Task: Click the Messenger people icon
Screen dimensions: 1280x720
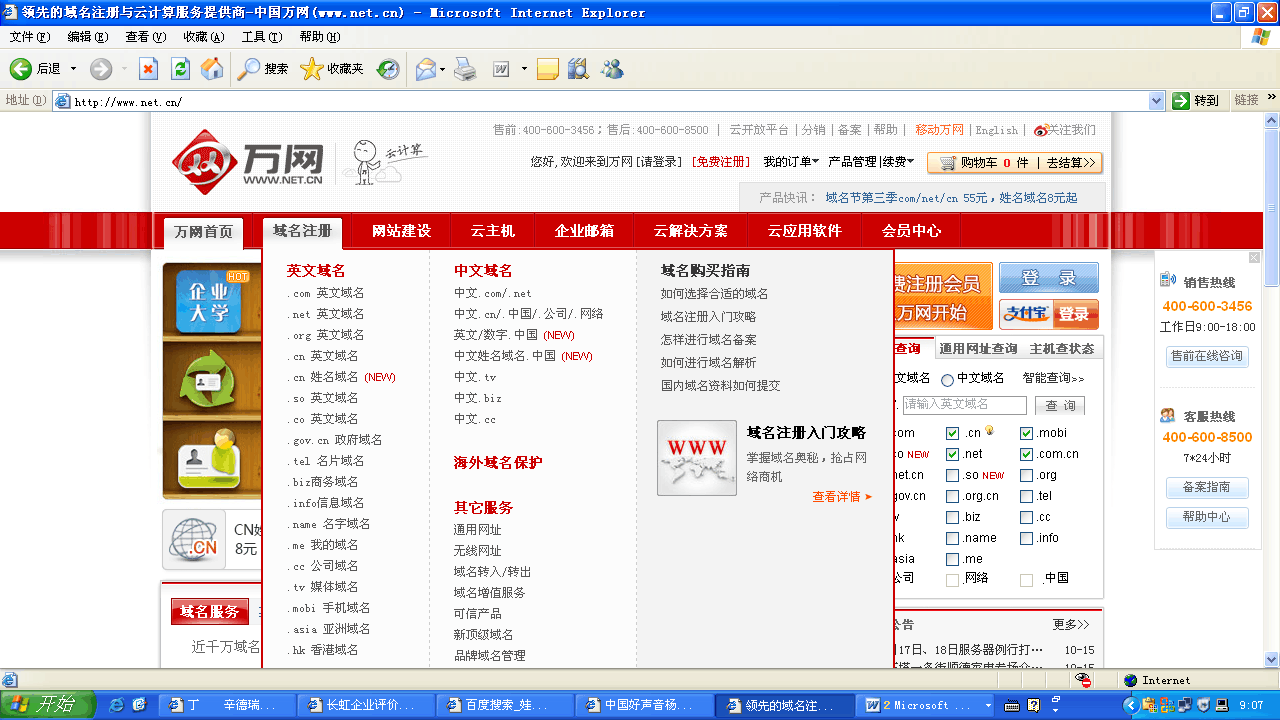Action: (611, 69)
